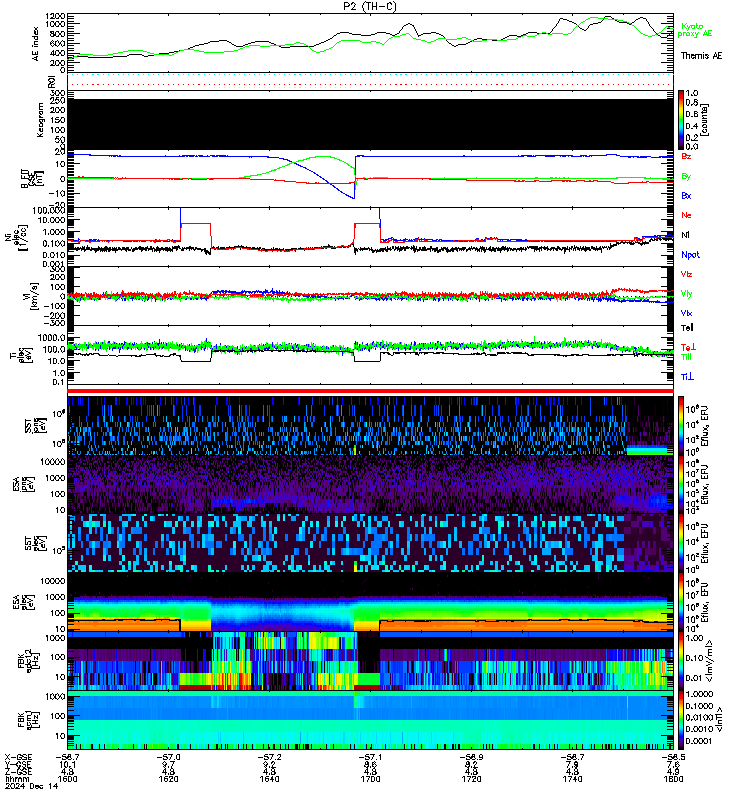This screenshot has width=750, height=800.
Task: Click the 1200 tick on the AE axis
Action: (55, 16)
